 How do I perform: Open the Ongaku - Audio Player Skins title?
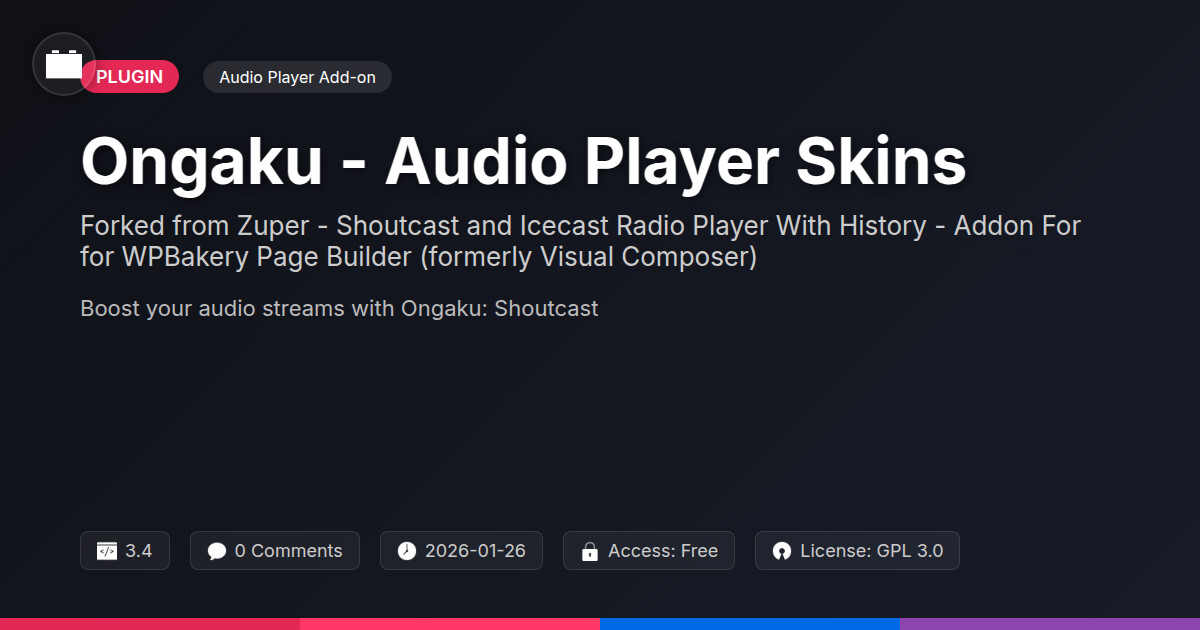[x=523, y=161]
